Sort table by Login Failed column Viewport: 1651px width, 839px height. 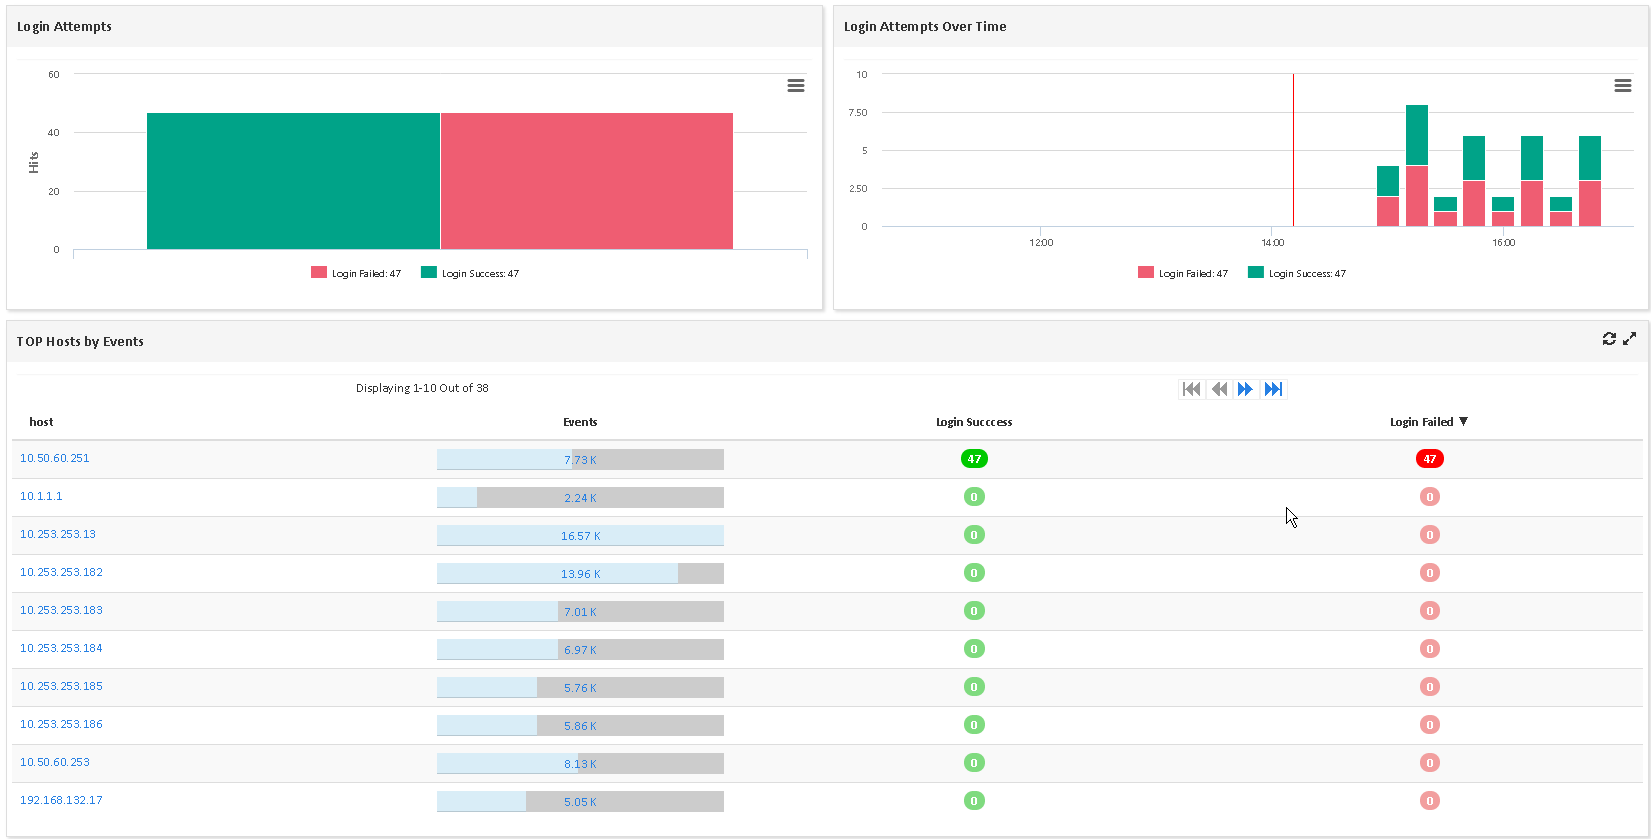(x=1422, y=422)
